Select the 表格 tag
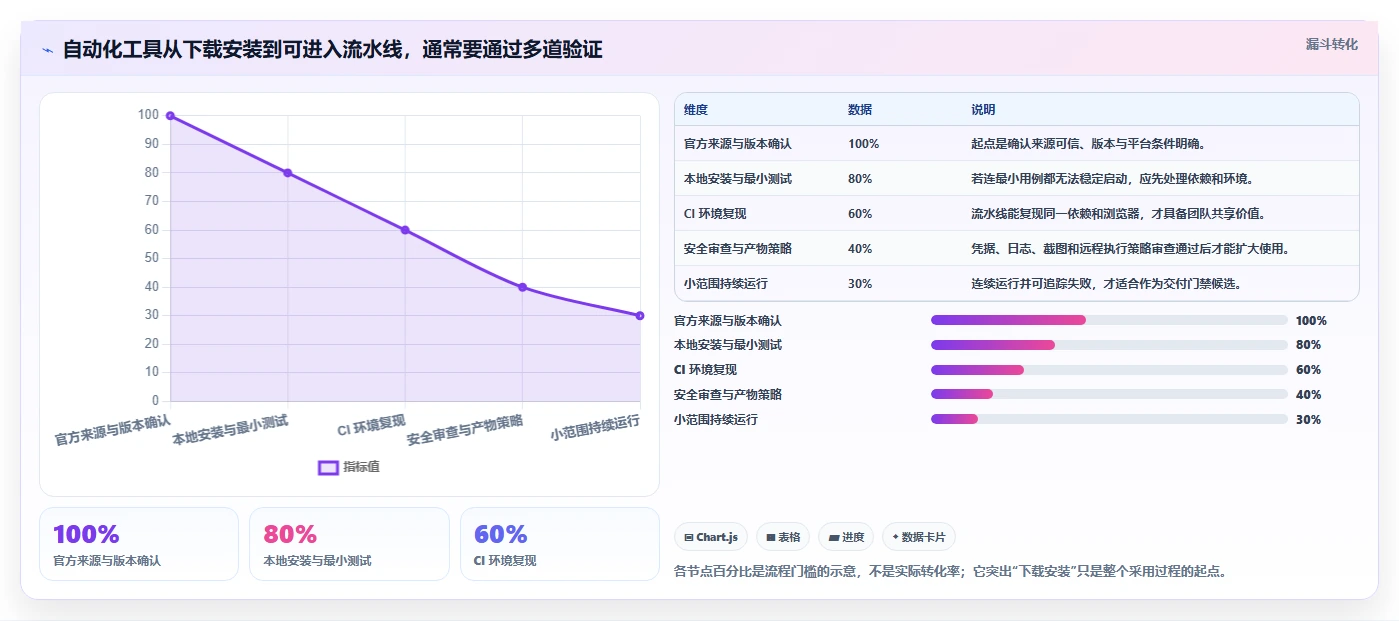This screenshot has height=621, width=1399. pyautogui.click(x=783, y=537)
